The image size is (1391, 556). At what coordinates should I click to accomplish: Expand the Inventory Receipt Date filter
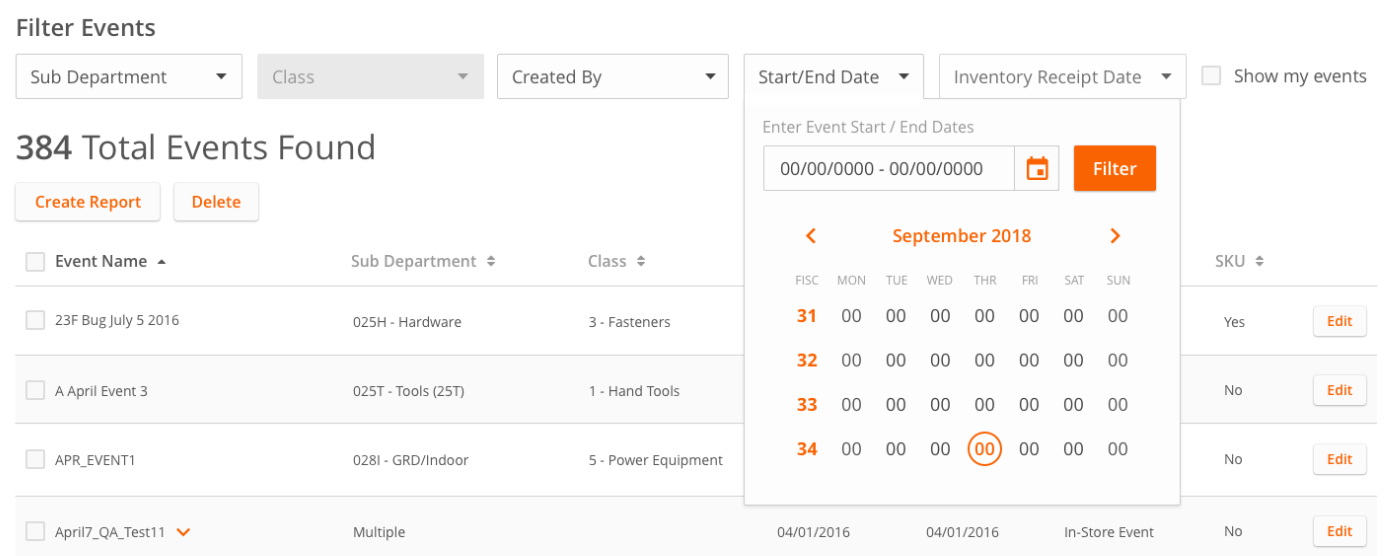coord(1062,77)
